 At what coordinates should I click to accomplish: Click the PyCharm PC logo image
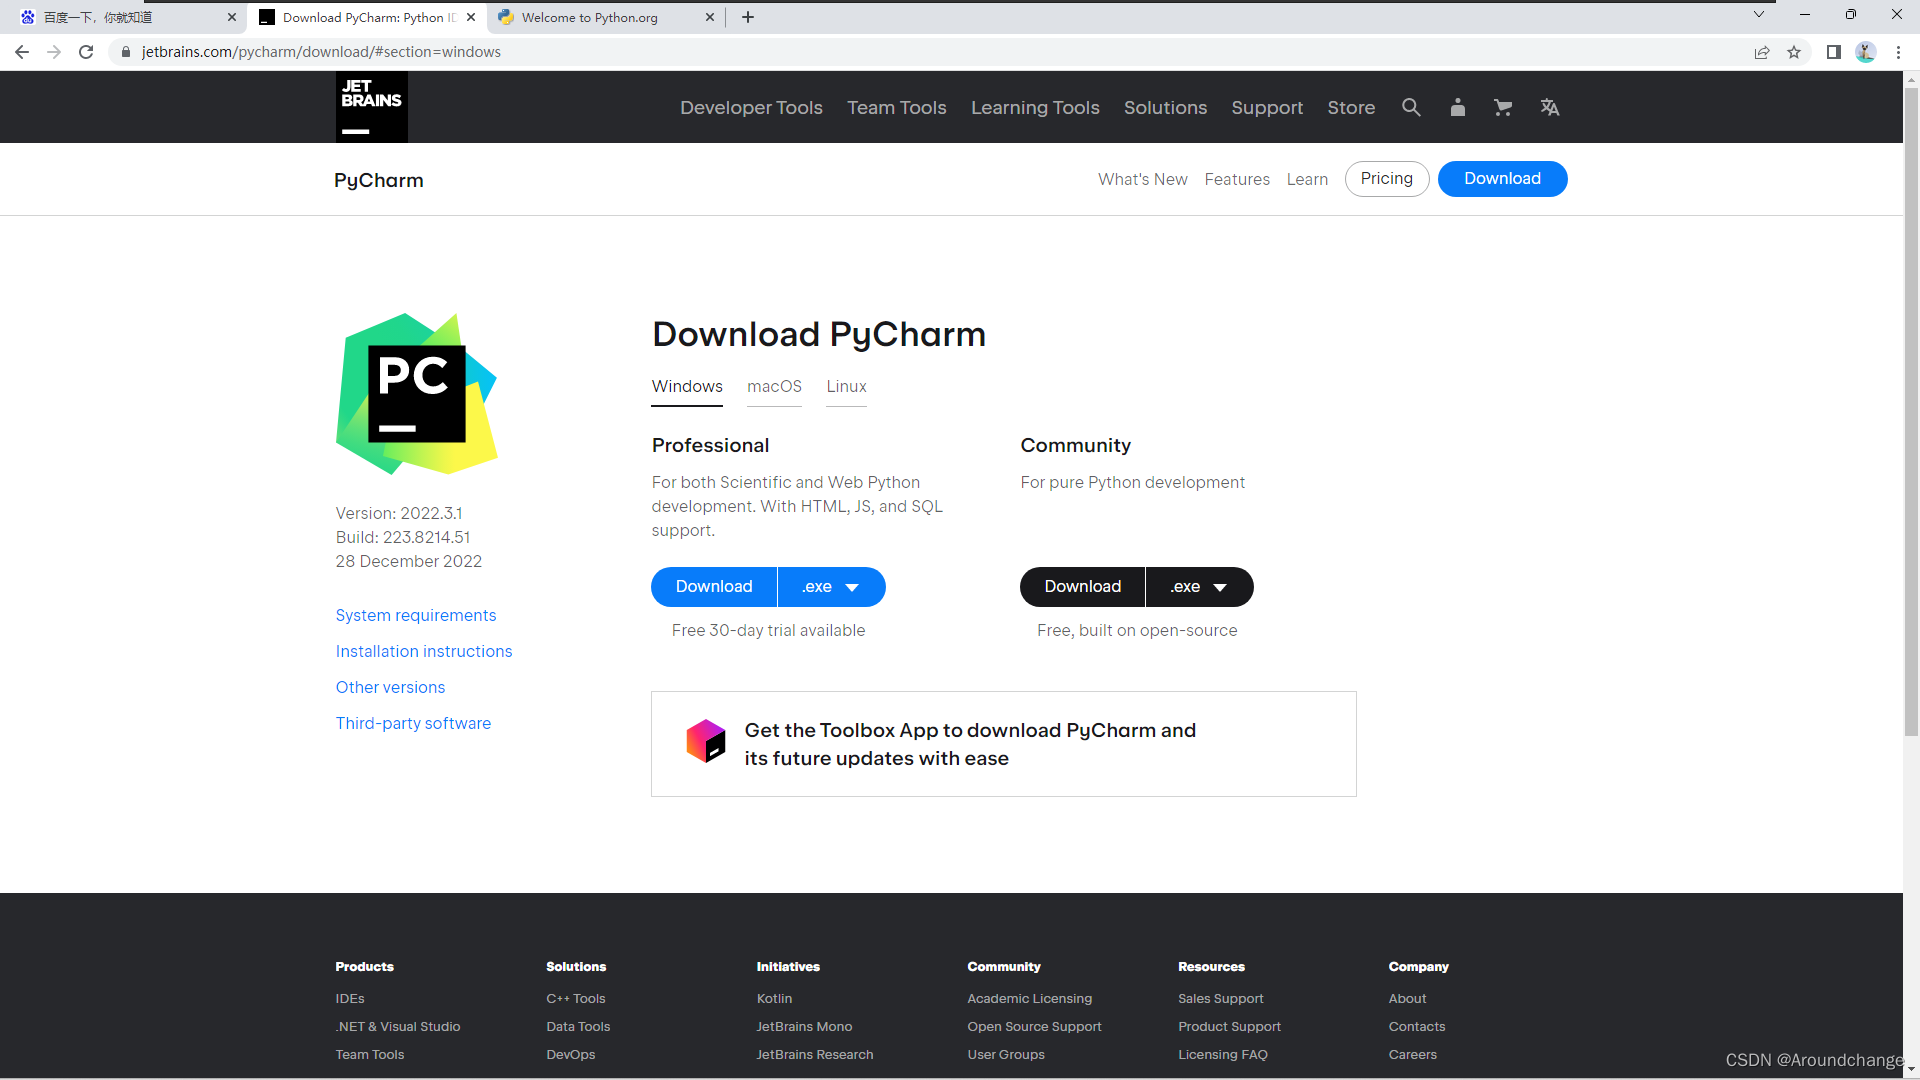tap(416, 394)
